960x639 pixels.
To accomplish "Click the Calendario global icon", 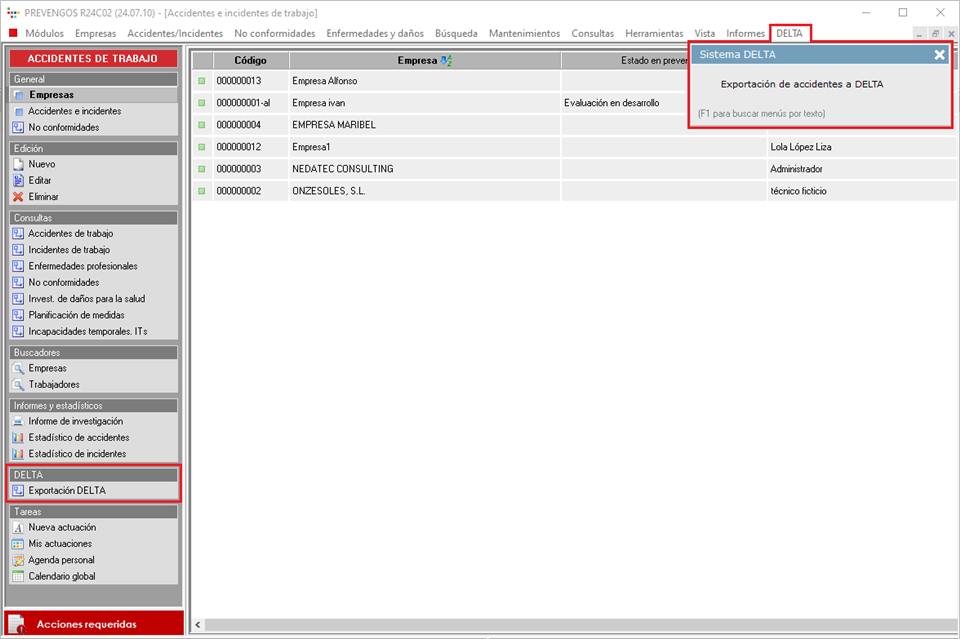I will pyautogui.click(x=18, y=577).
